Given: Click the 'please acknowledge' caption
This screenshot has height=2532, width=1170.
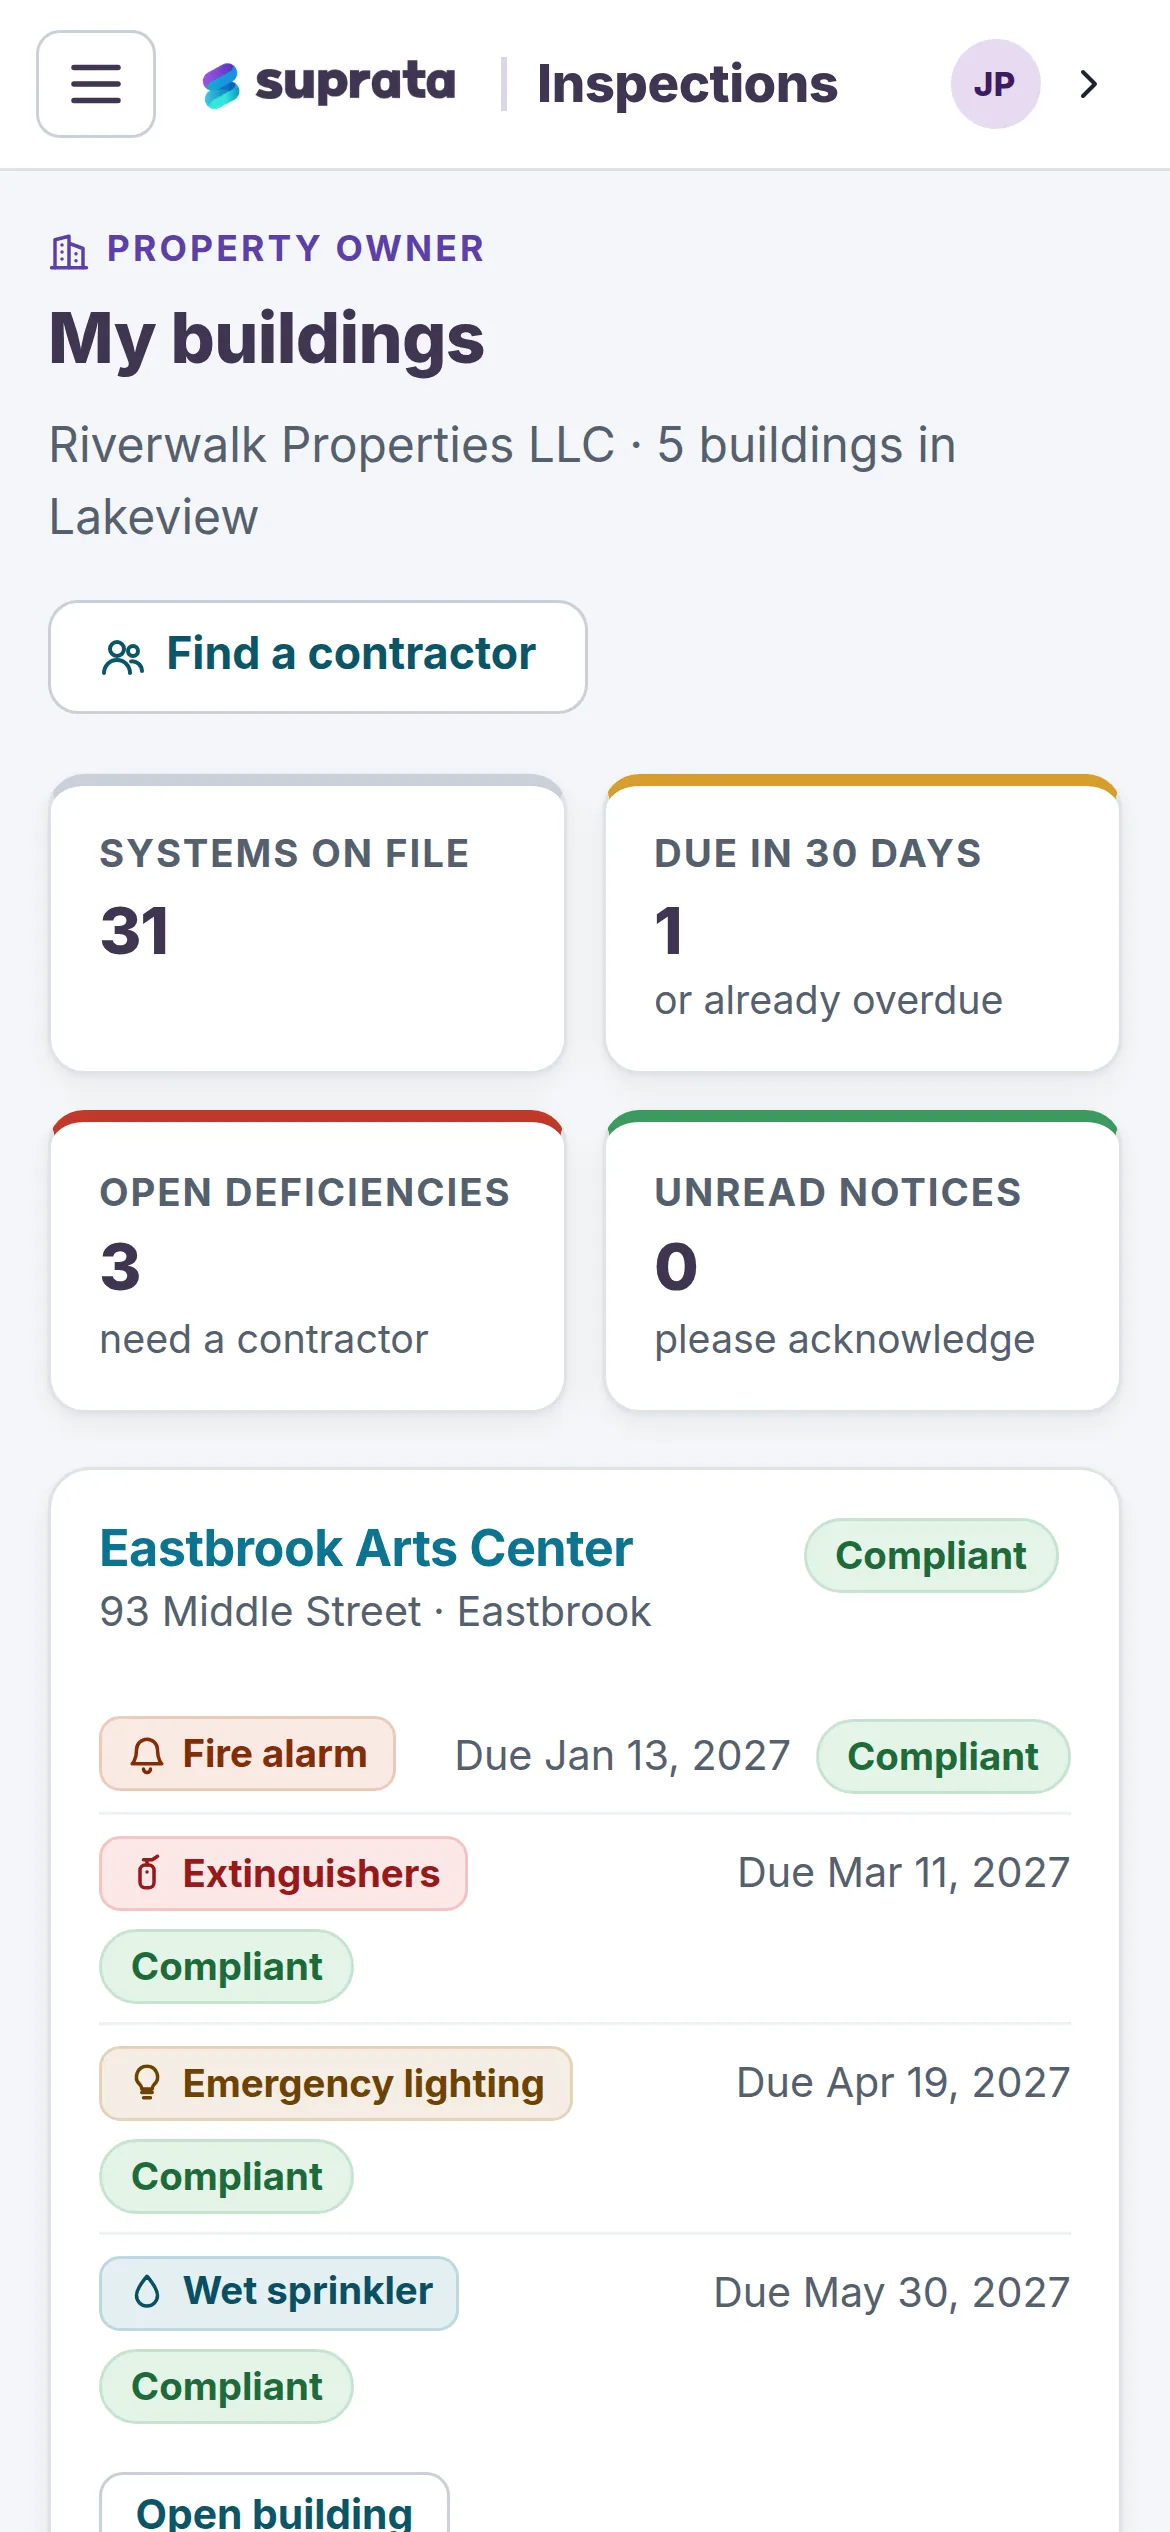Looking at the screenshot, I should 845,1339.
